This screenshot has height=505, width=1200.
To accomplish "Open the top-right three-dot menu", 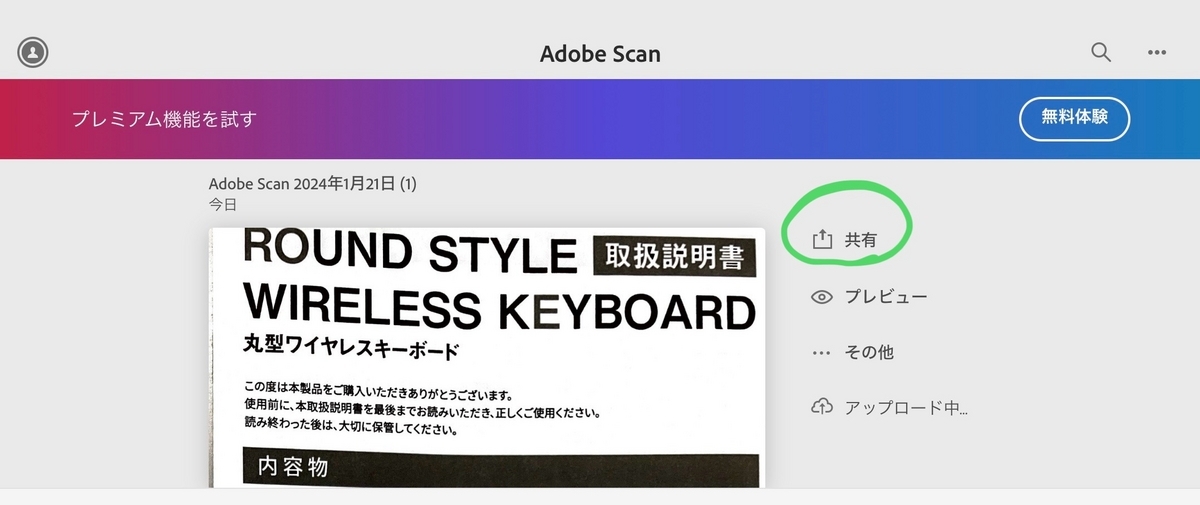I will pyautogui.click(x=1157, y=52).
